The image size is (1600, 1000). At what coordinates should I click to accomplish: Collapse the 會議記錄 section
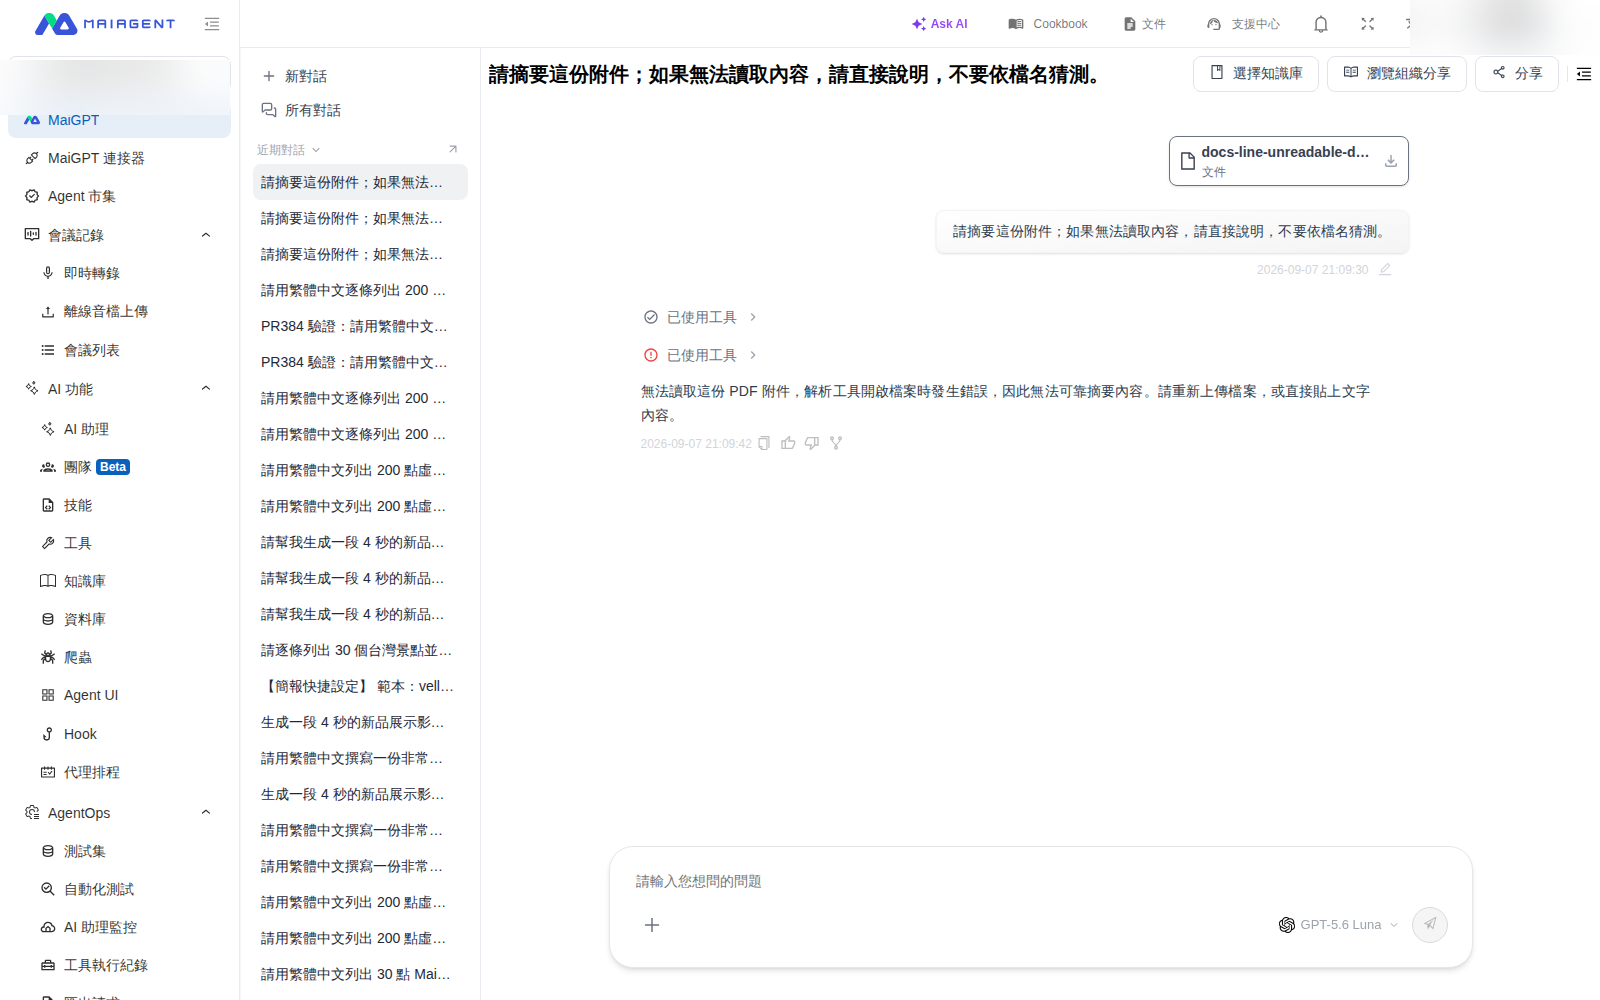click(x=206, y=235)
